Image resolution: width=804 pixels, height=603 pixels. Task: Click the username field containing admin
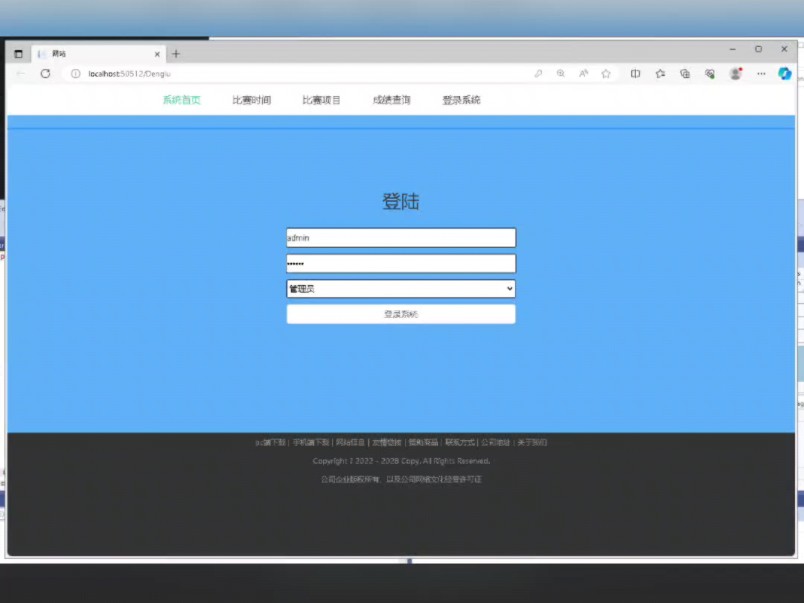(401, 238)
